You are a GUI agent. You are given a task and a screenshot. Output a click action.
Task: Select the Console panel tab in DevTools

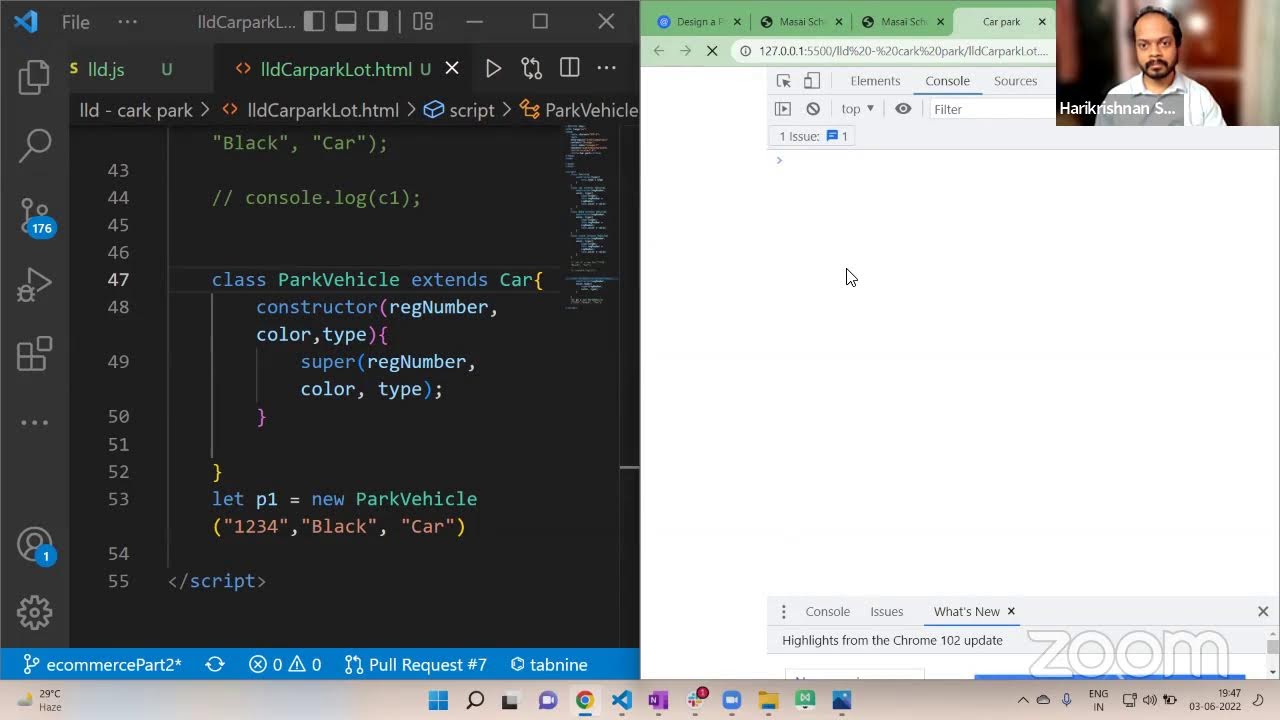pos(947,81)
